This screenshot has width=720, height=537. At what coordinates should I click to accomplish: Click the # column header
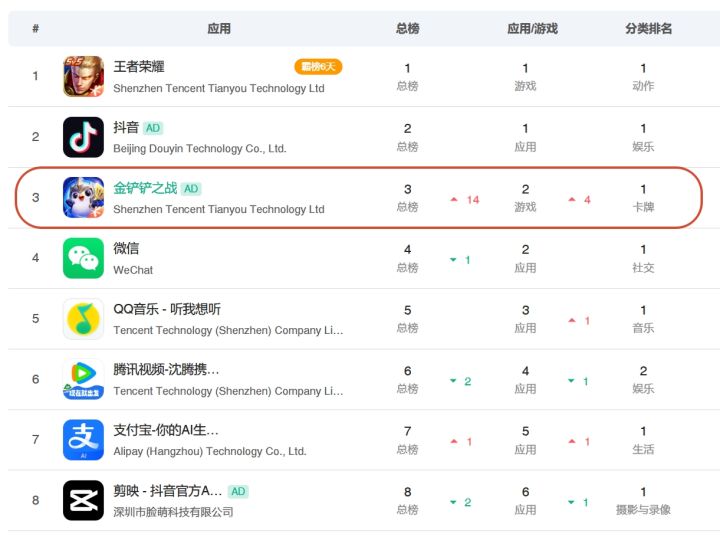(x=35, y=28)
